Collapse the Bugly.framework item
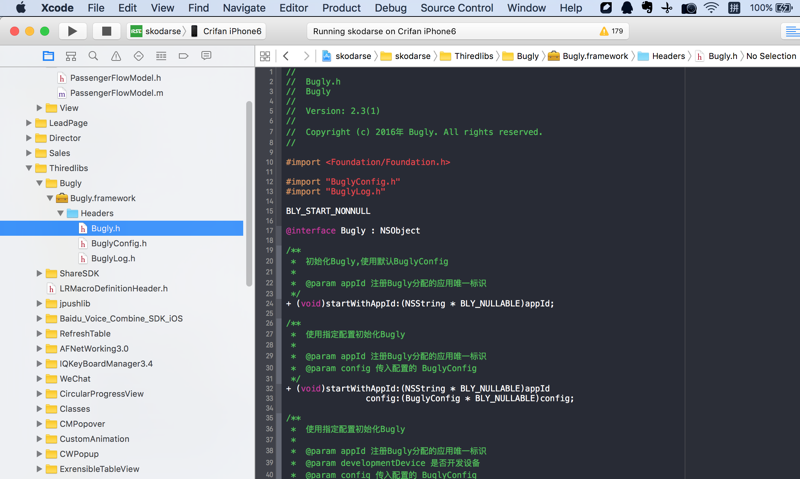Screen dimensions: 800x479 tap(50, 198)
